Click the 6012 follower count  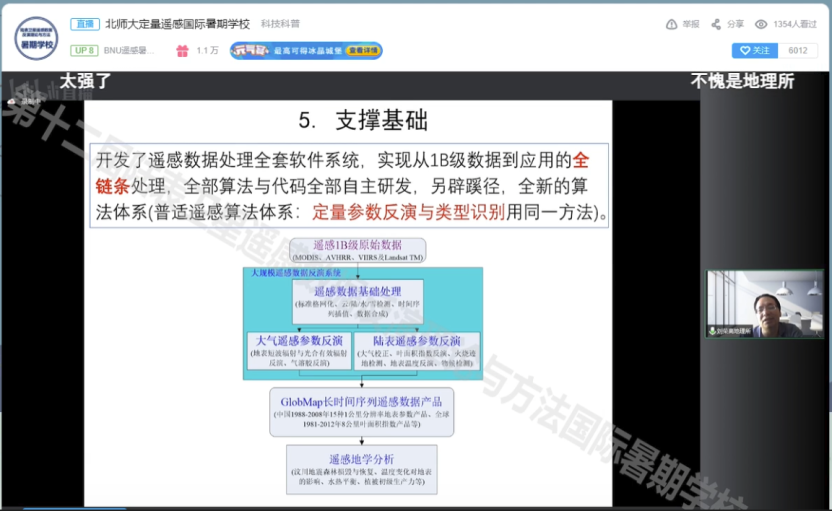(797, 50)
